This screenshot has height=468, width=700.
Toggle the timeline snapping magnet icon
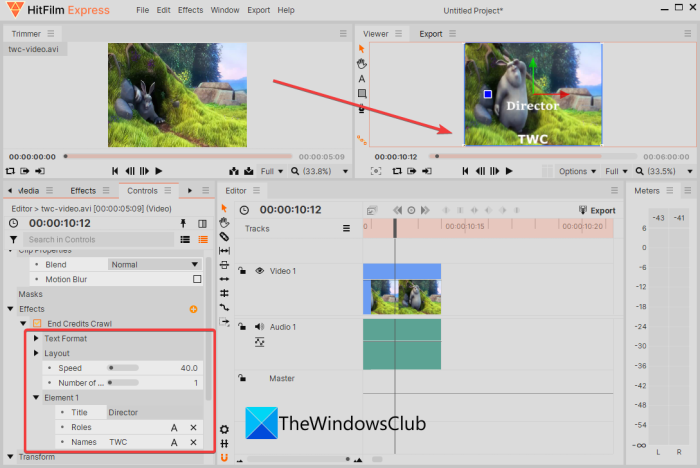(224, 457)
